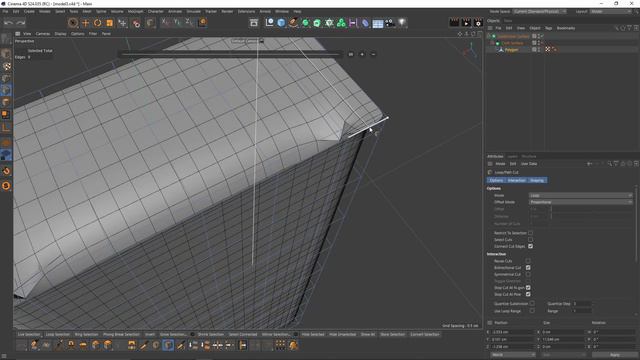
Task: Render to Picture Viewer icon
Action: click(466, 23)
